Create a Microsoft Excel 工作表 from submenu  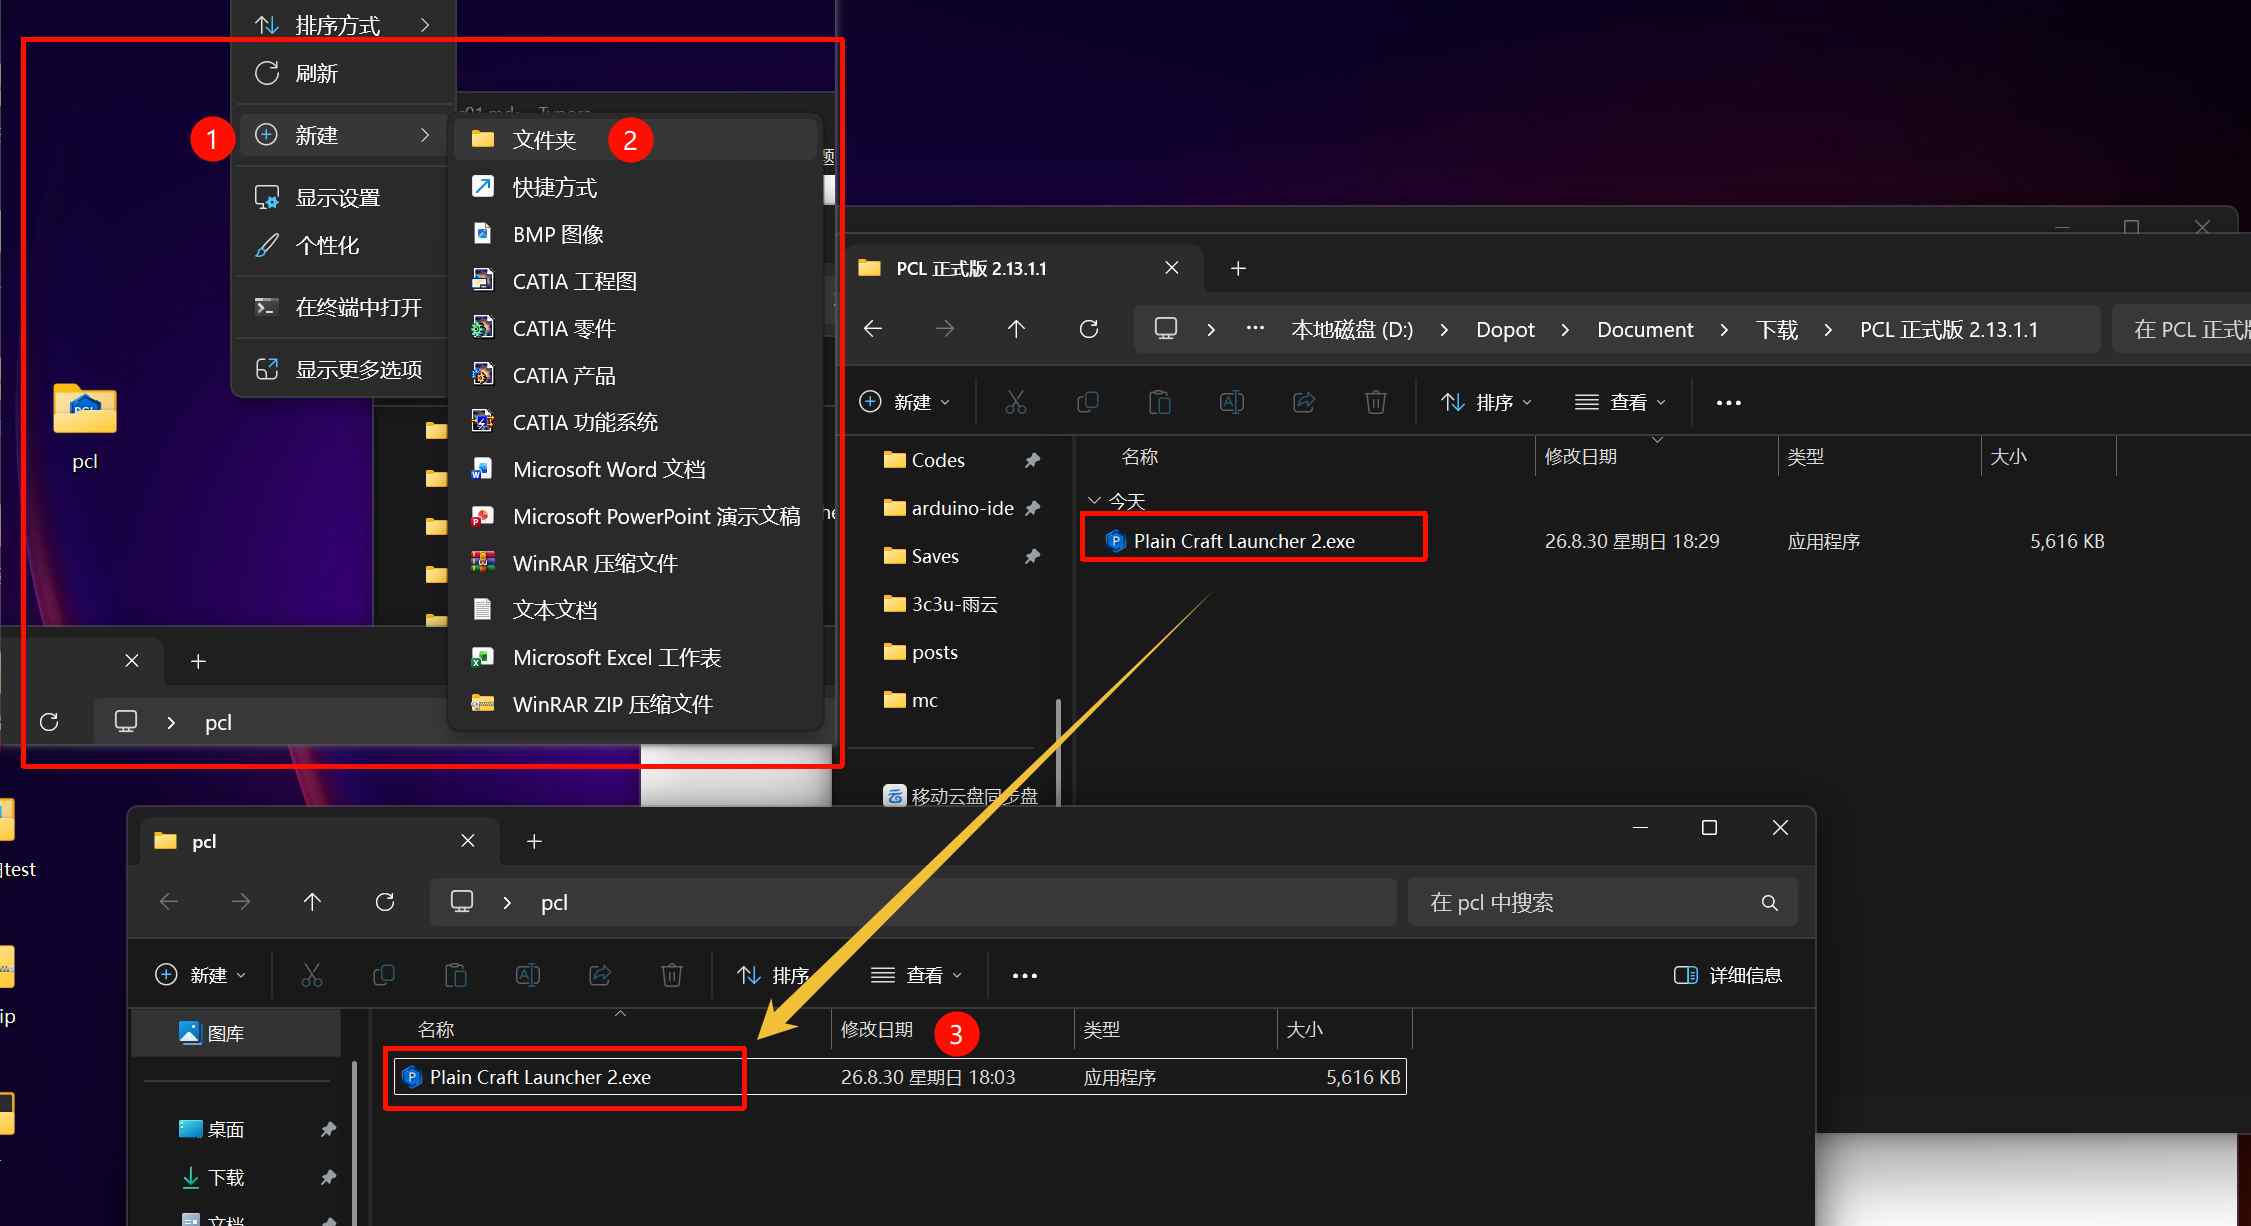[636, 657]
